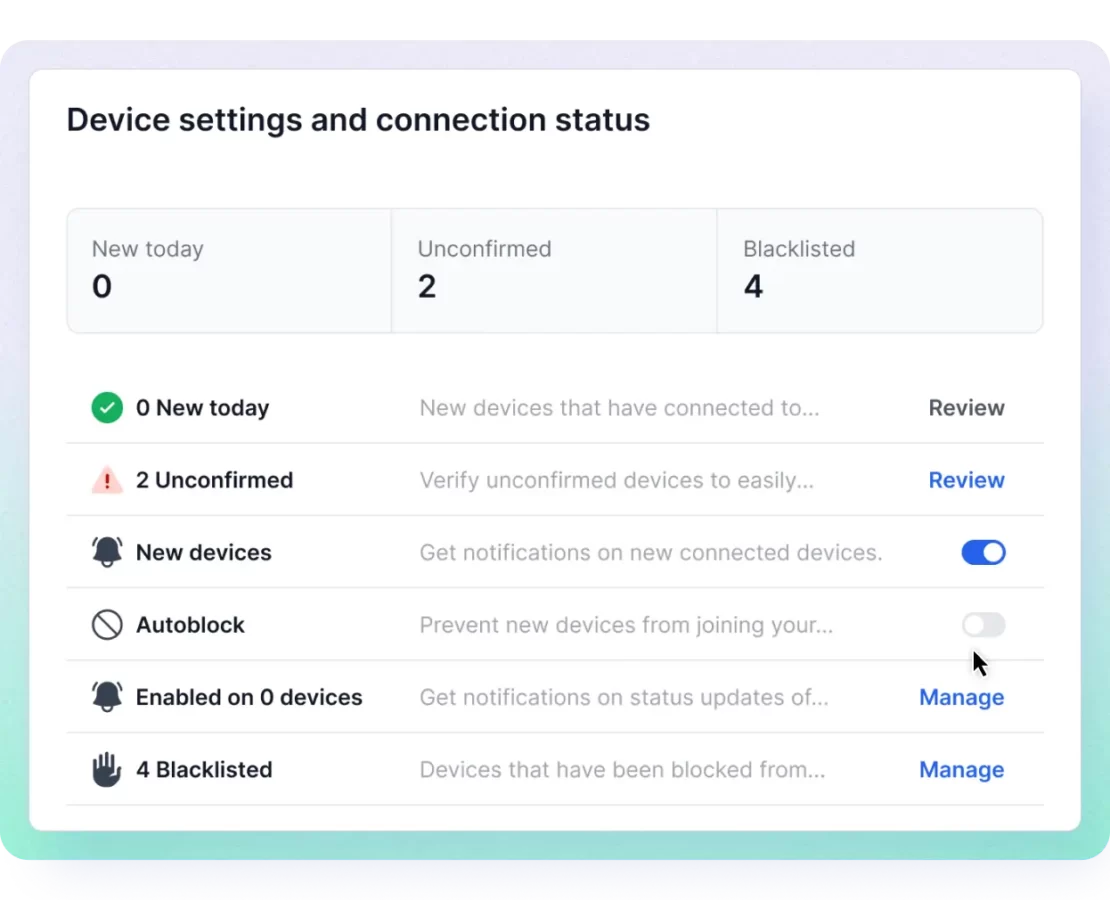The height and width of the screenshot is (900, 1110).
Task: Click the bell icon beside Enabled on 0 devices
Action: click(x=107, y=697)
